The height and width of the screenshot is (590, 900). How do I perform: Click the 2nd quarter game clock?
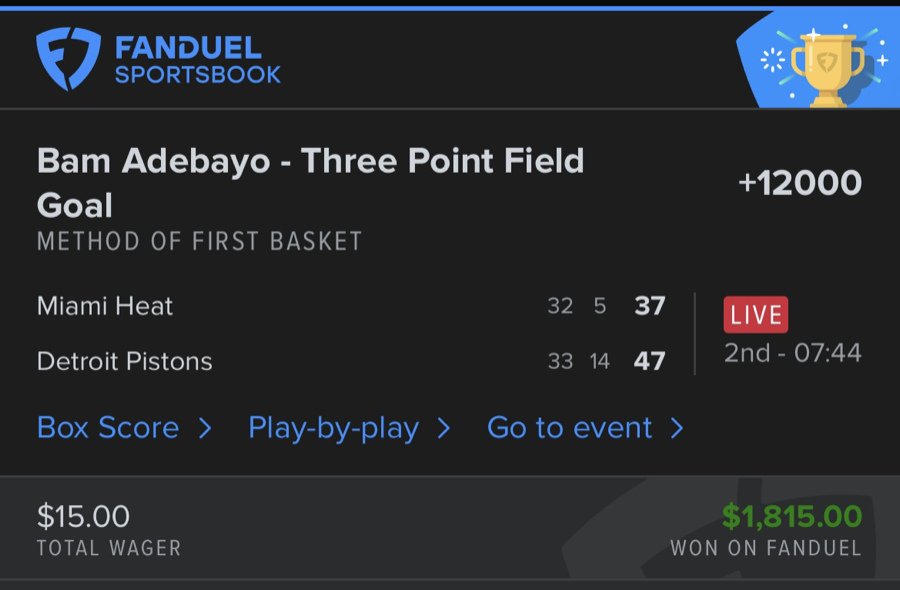(x=792, y=353)
